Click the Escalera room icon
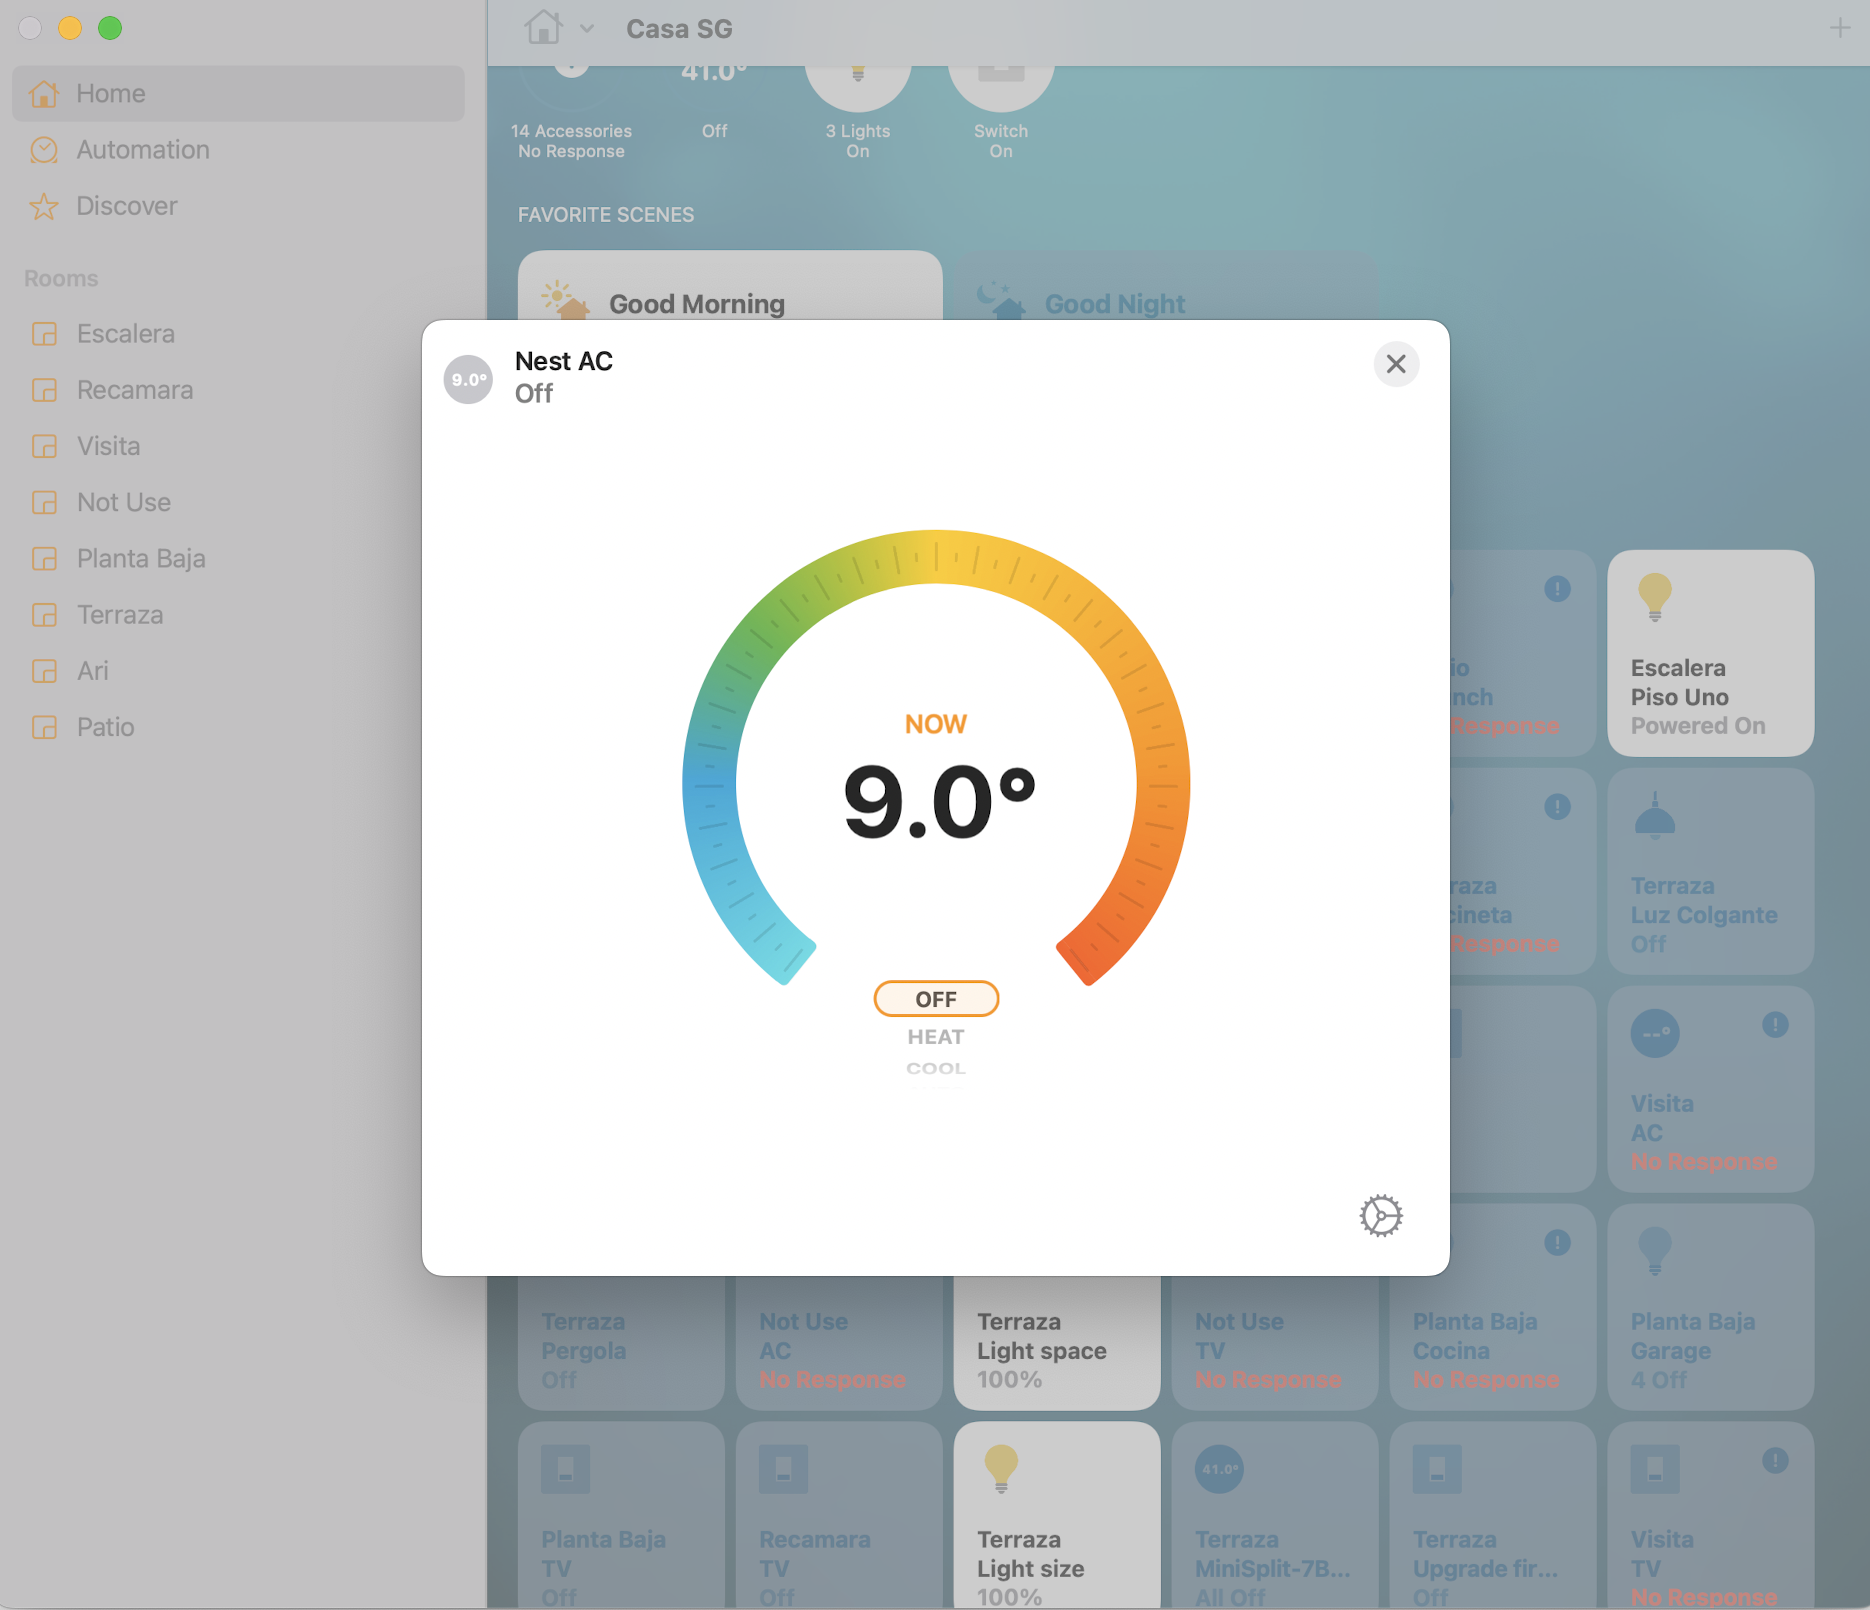 (44, 334)
